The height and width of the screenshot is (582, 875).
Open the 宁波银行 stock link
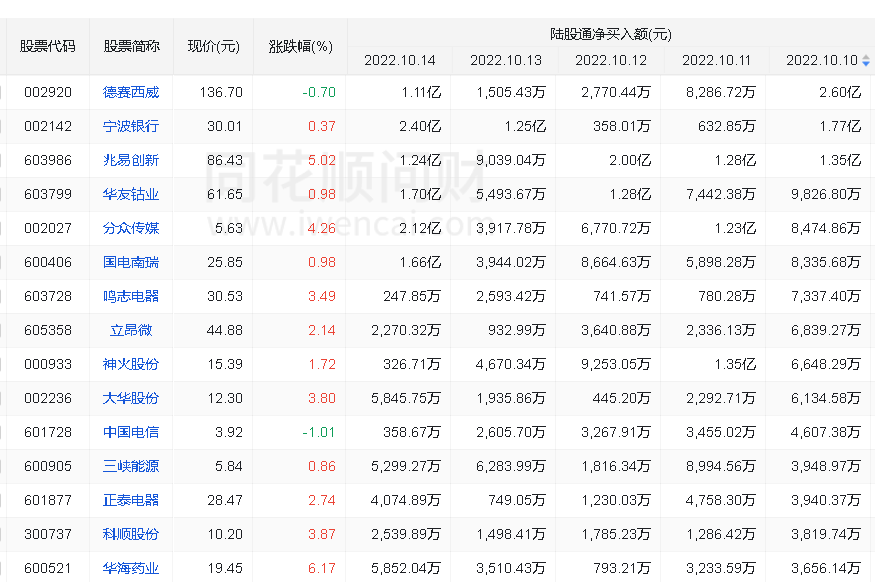pyautogui.click(x=131, y=126)
